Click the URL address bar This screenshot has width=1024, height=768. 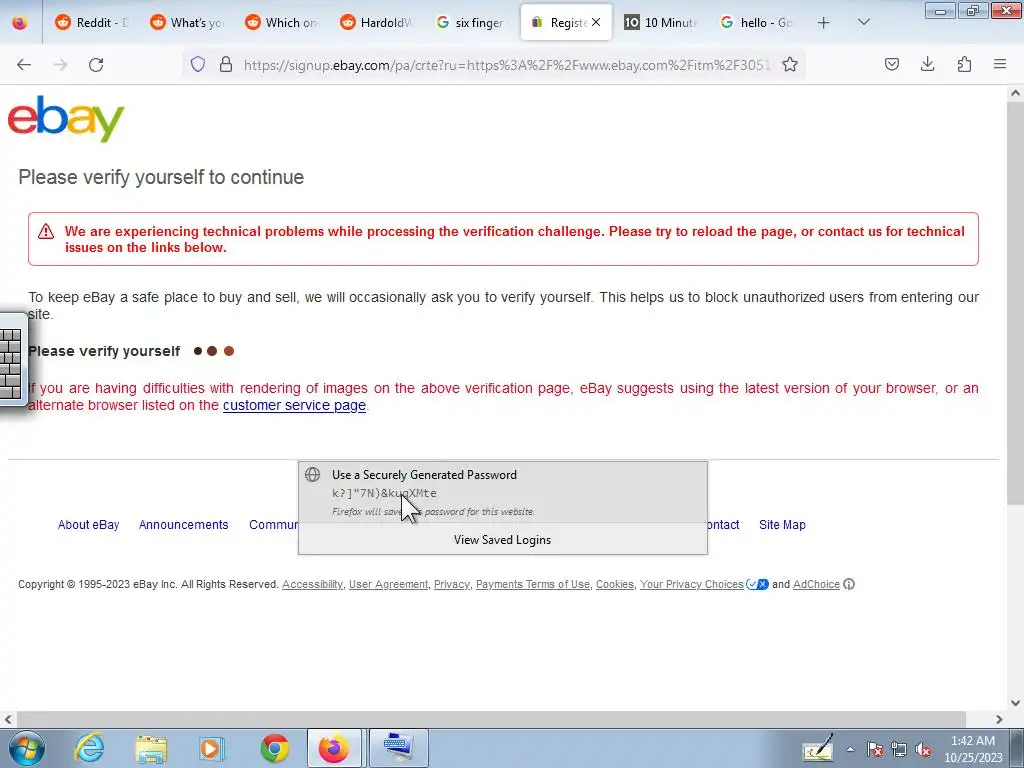(507, 65)
